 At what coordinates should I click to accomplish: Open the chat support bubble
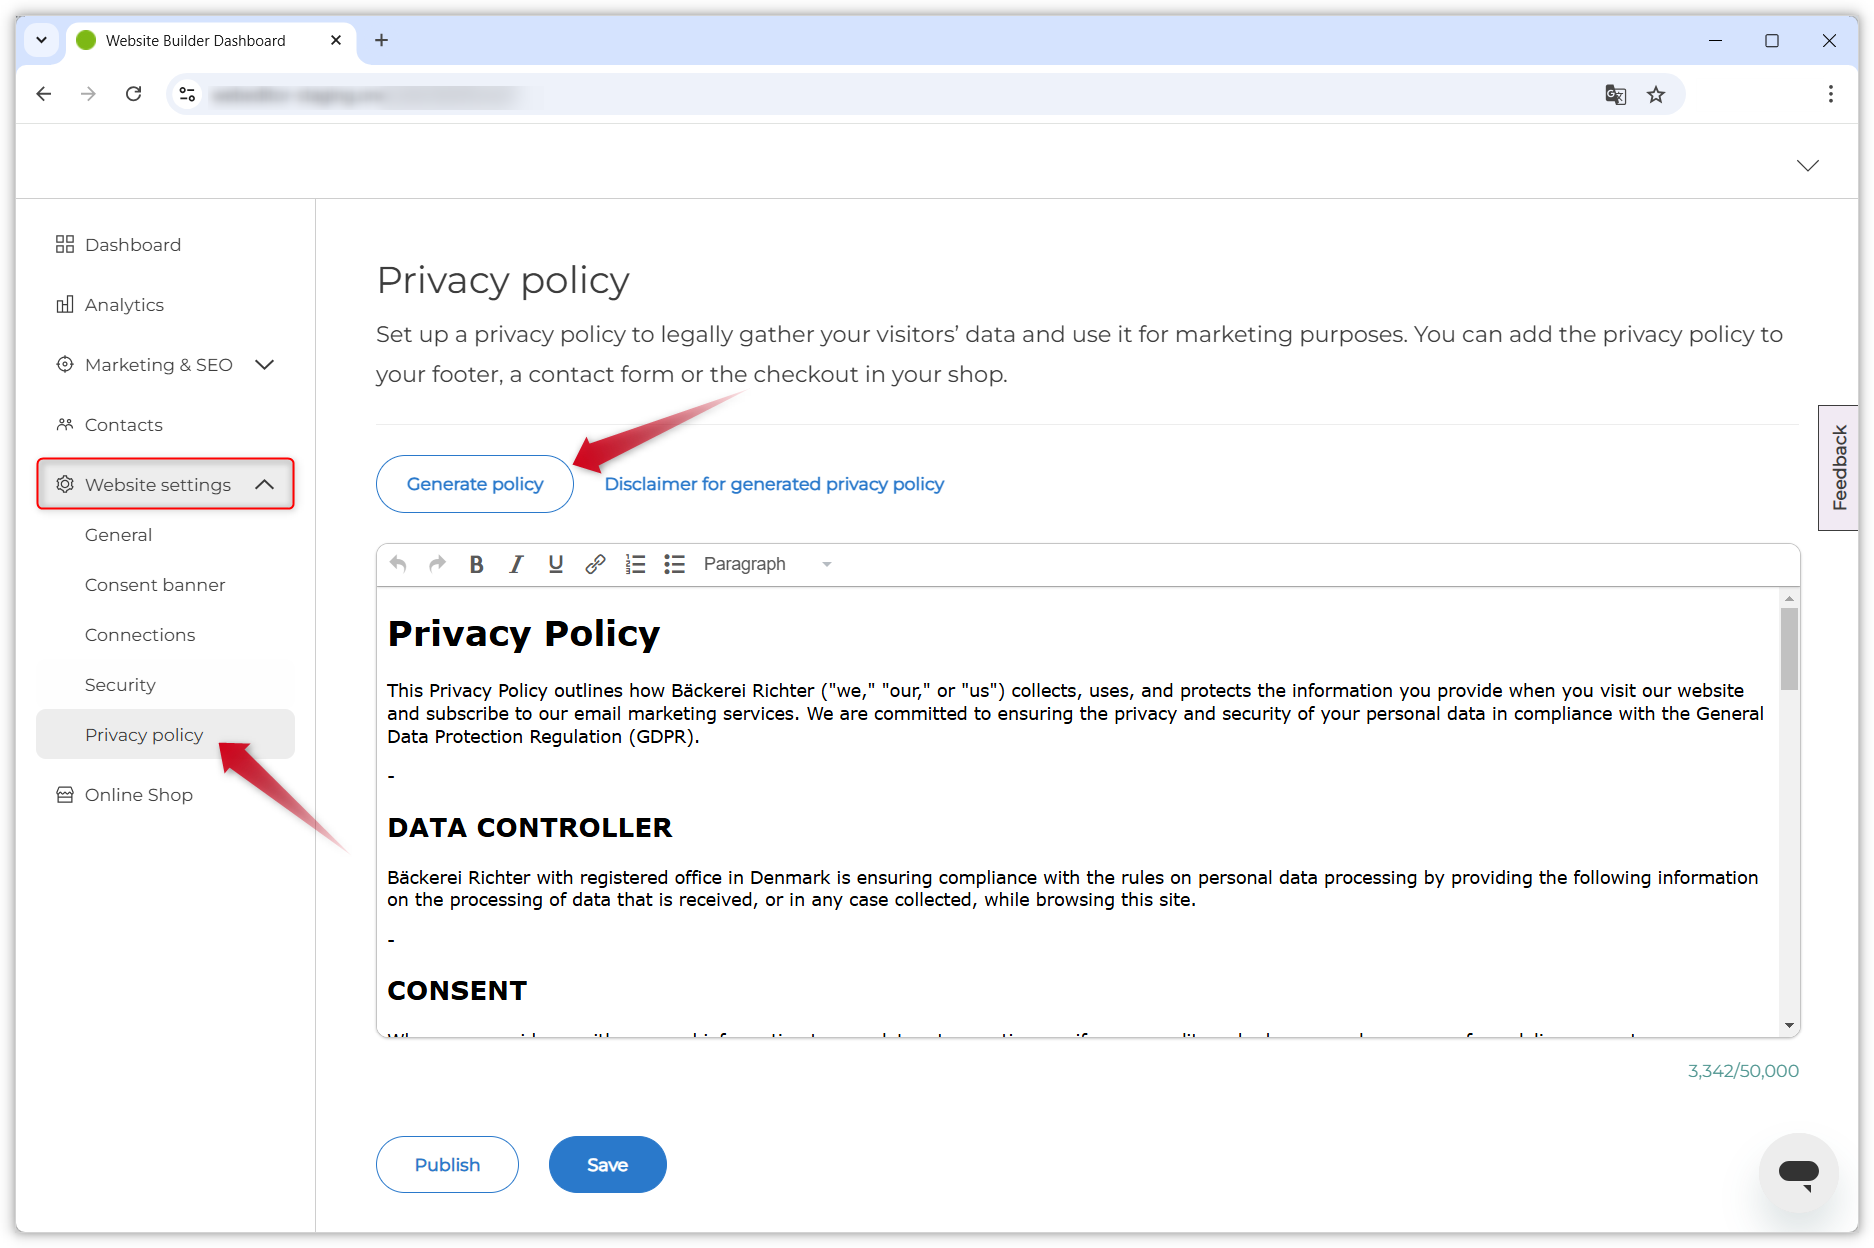pyautogui.click(x=1798, y=1172)
